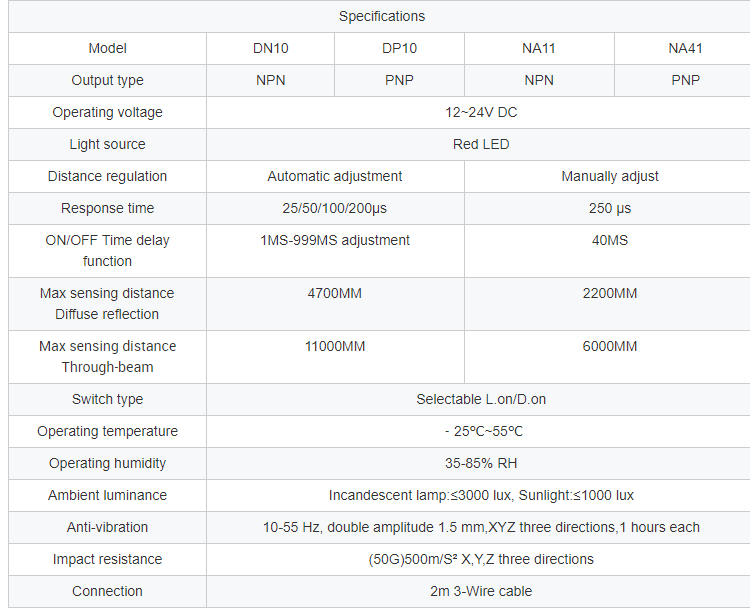Select the Selectable L.on/D.on switch type value
Image resolution: width=750 pixels, height=608 pixels.
click(481, 399)
